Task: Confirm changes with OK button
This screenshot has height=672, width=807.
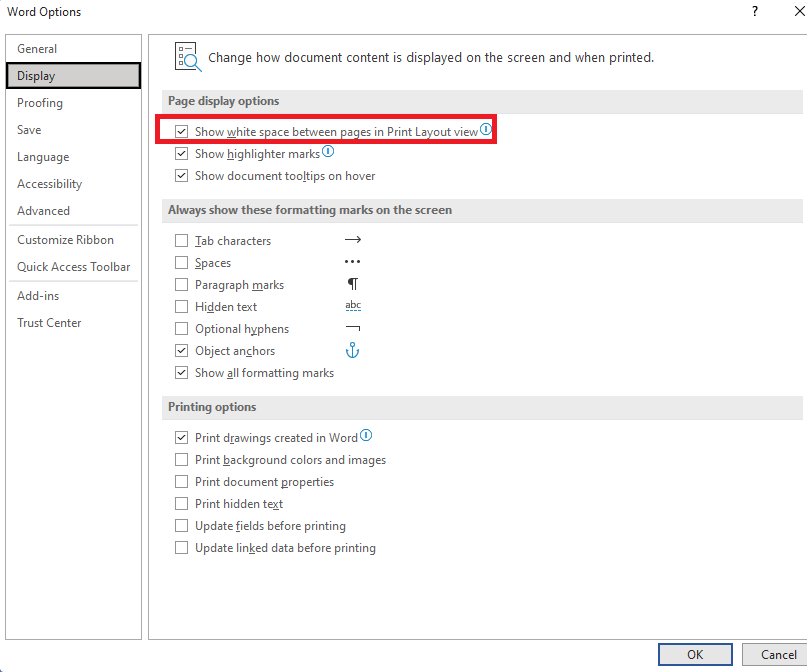Action: (695, 655)
